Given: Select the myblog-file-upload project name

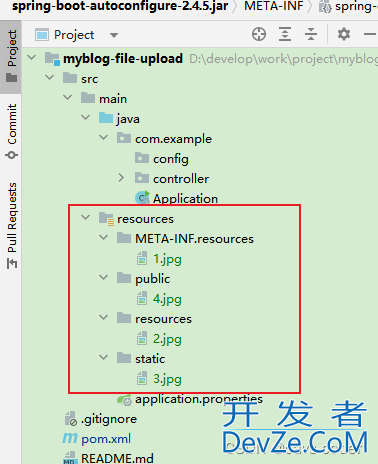Looking at the screenshot, I should (x=123, y=58).
